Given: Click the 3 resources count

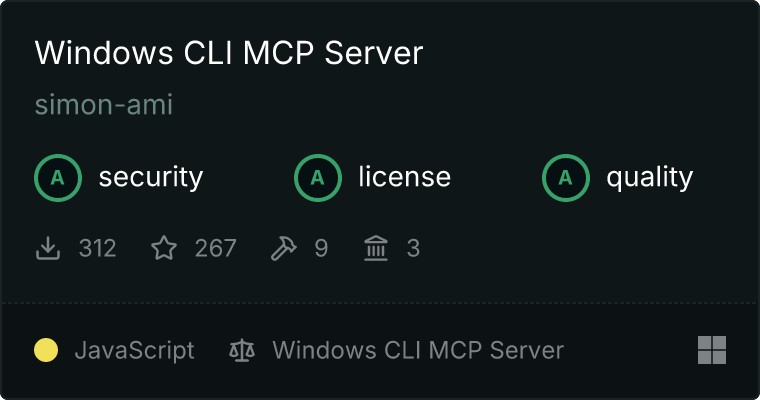Looking at the screenshot, I should pyautogui.click(x=413, y=248).
